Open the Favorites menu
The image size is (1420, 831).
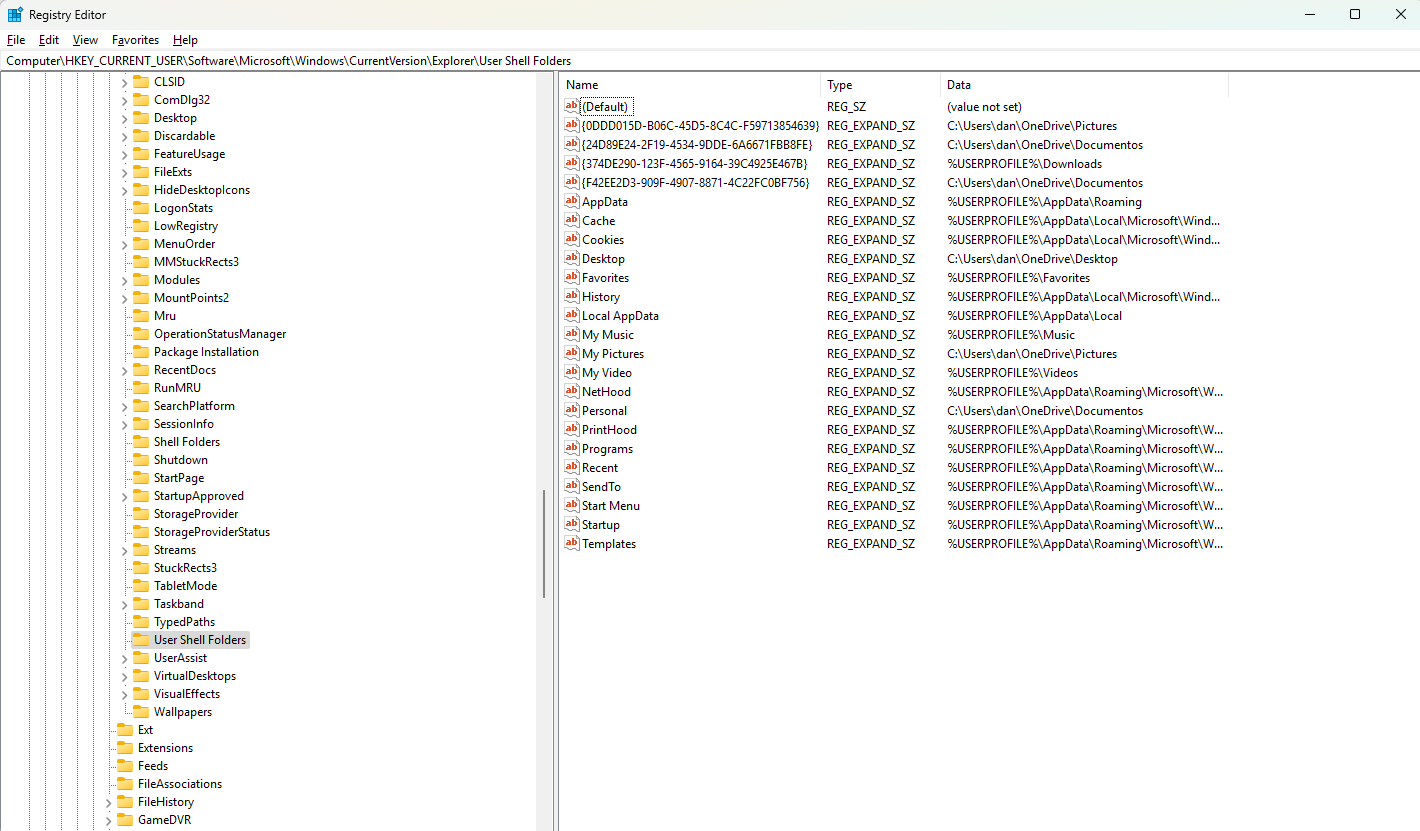(135, 40)
